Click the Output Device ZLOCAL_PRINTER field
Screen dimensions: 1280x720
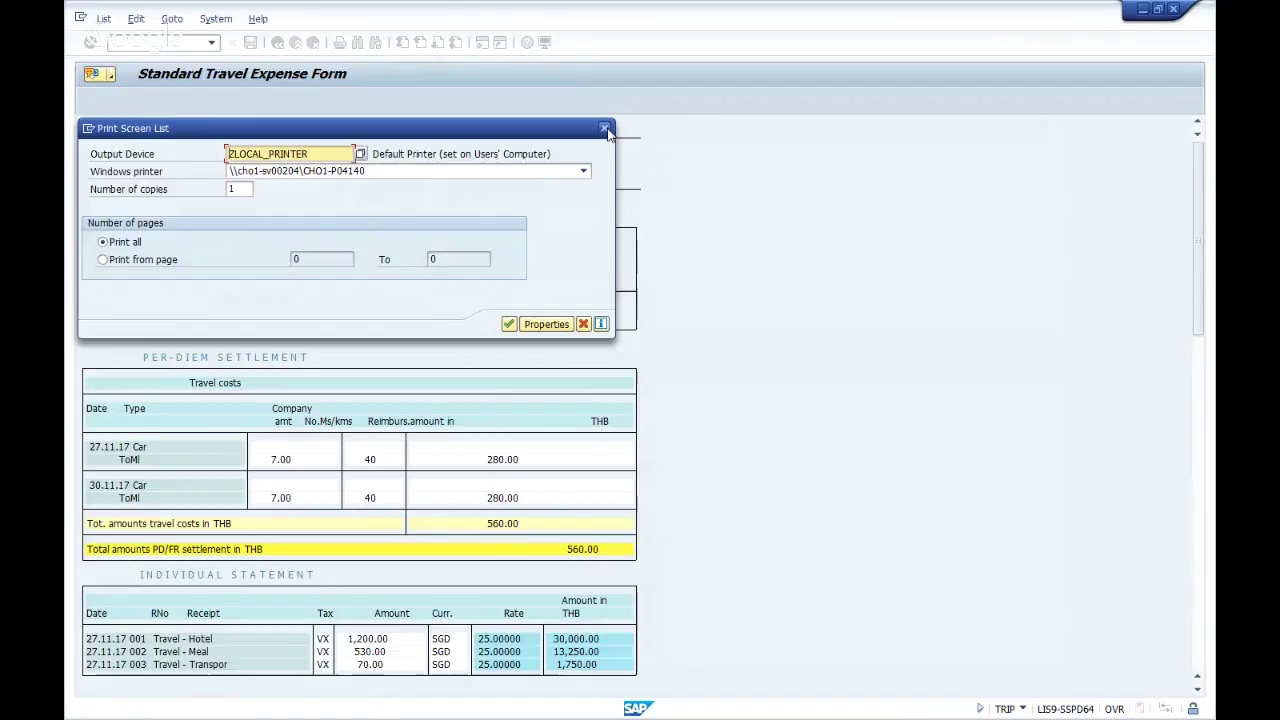(290, 154)
